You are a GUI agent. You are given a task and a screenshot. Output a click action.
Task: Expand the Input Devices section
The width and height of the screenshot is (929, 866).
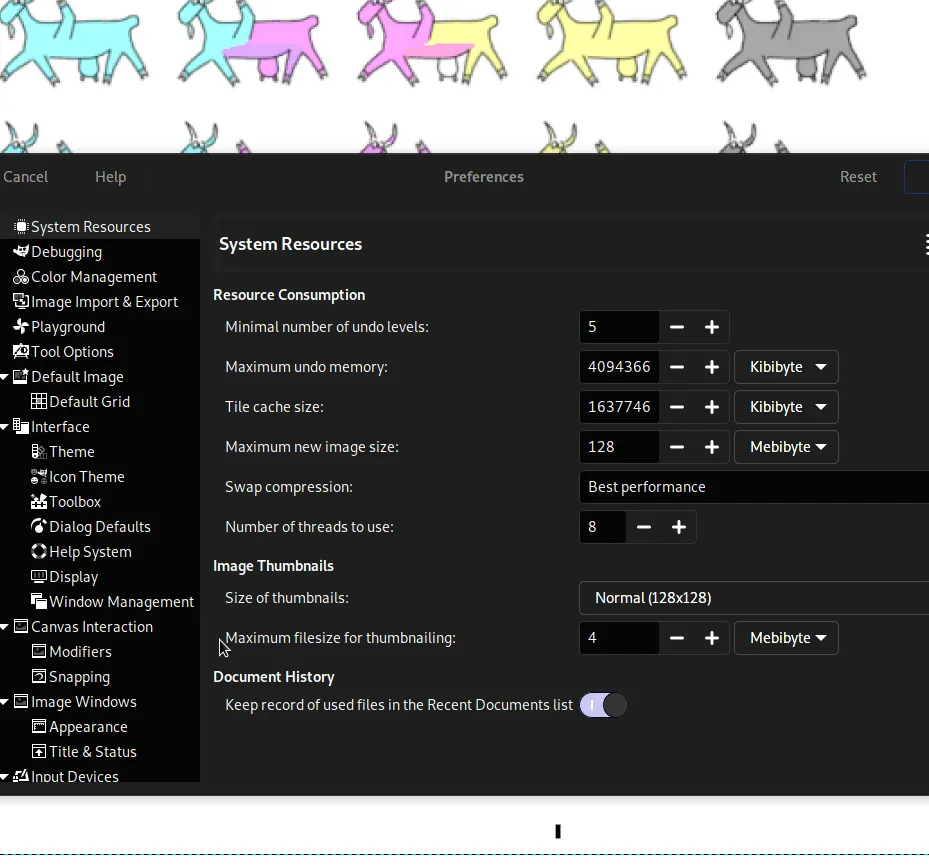pyautogui.click(x=6, y=776)
